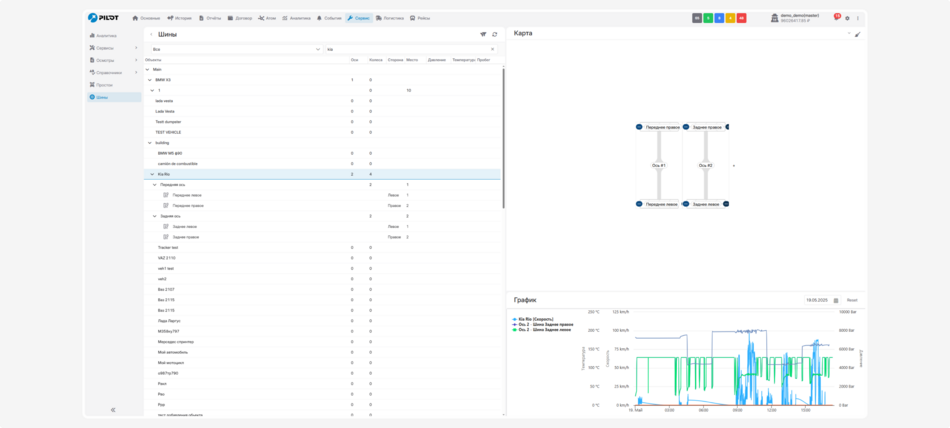Collapse the BMW X3 tree node

(x=150, y=80)
